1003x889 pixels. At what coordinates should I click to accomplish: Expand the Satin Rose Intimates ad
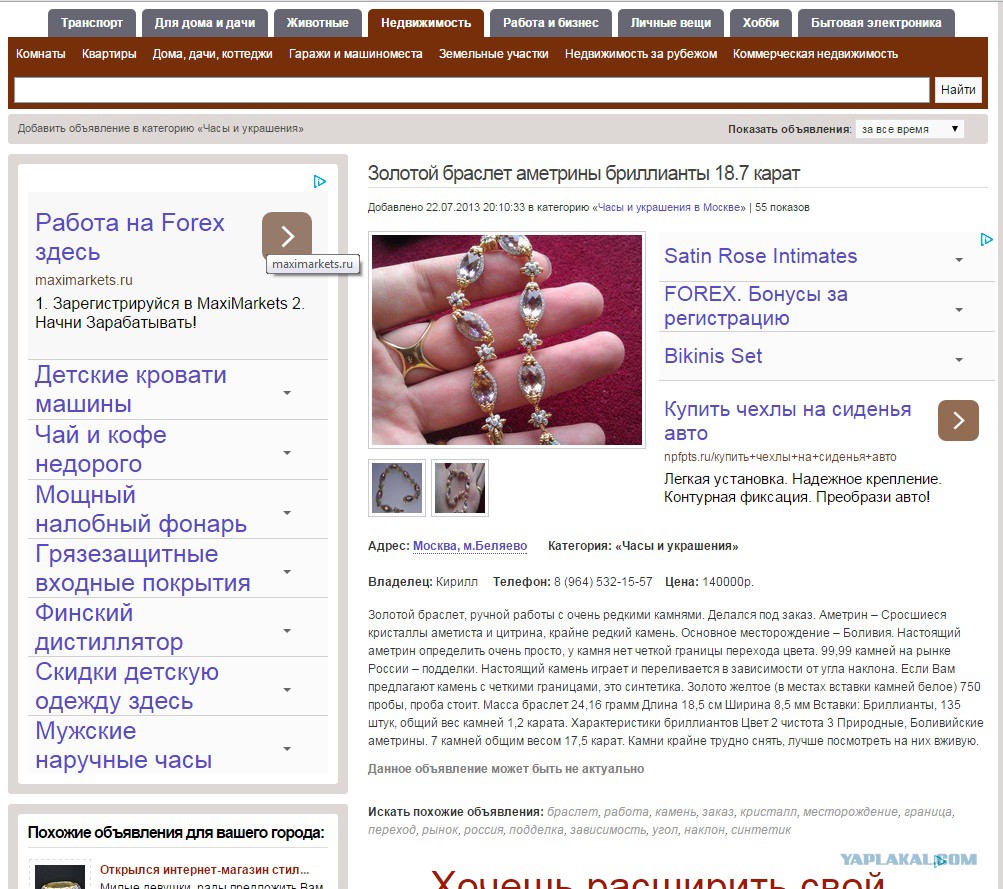click(x=959, y=260)
